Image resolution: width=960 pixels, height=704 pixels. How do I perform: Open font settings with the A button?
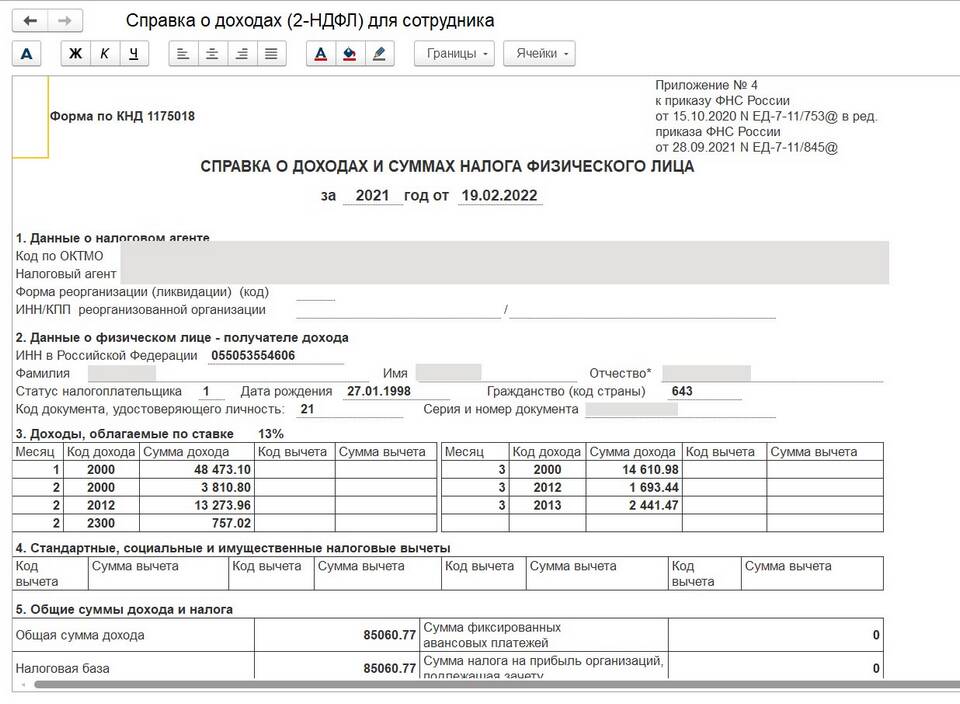[26, 54]
